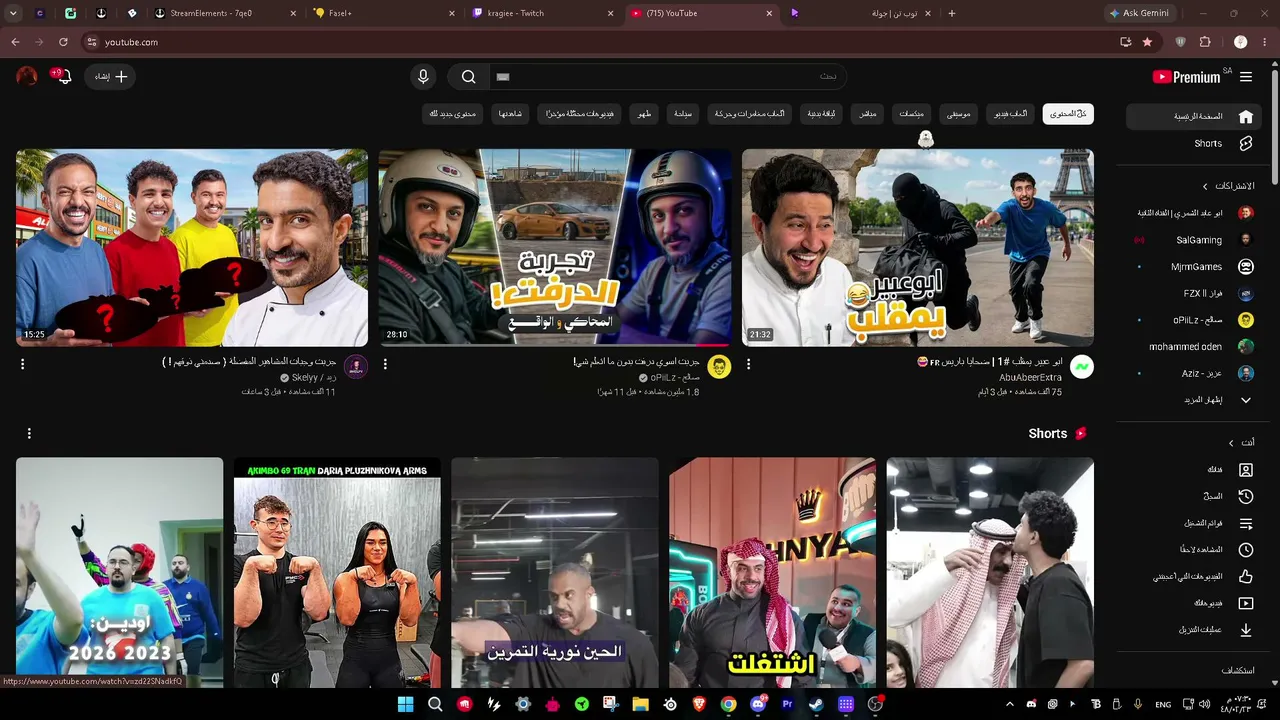Open the 15:25 Skelyy video thumbnail
Viewport: 1280px width, 720px height.
[x=192, y=248]
